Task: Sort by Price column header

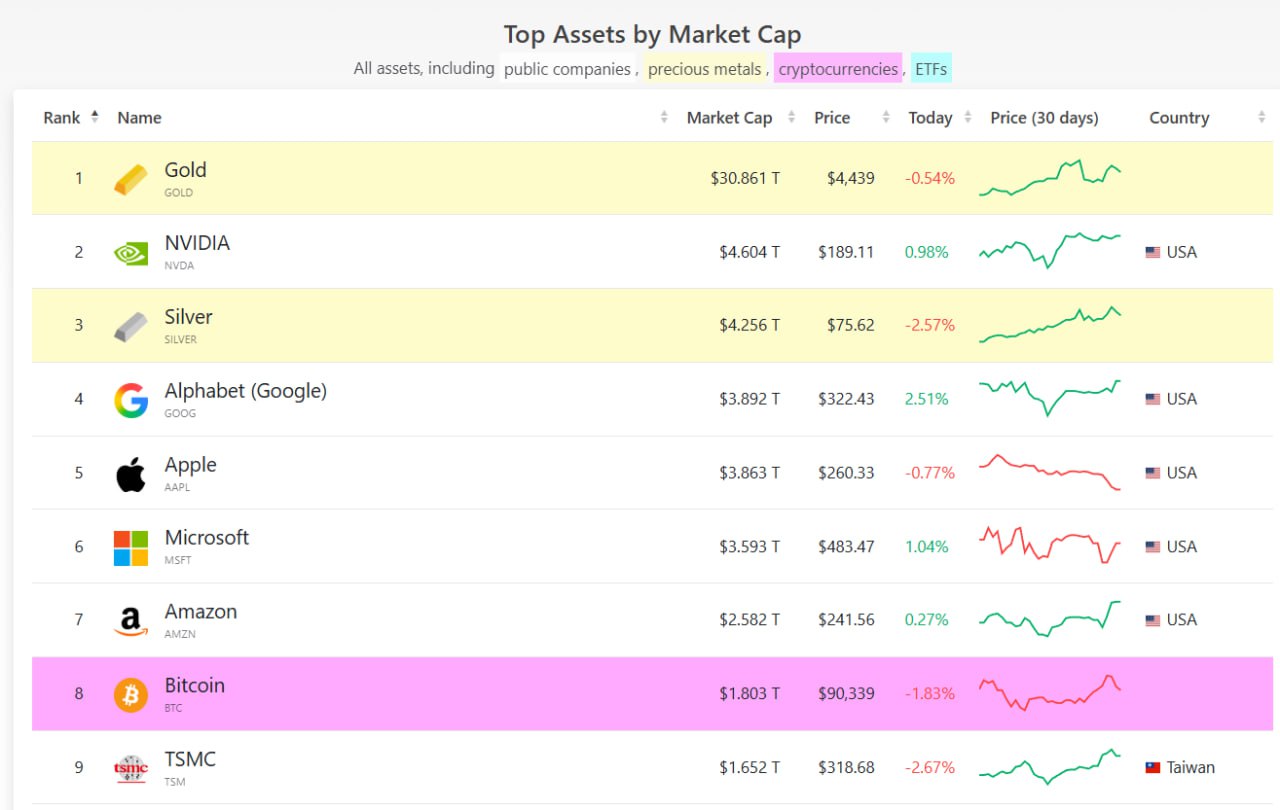Action: pyautogui.click(x=832, y=118)
